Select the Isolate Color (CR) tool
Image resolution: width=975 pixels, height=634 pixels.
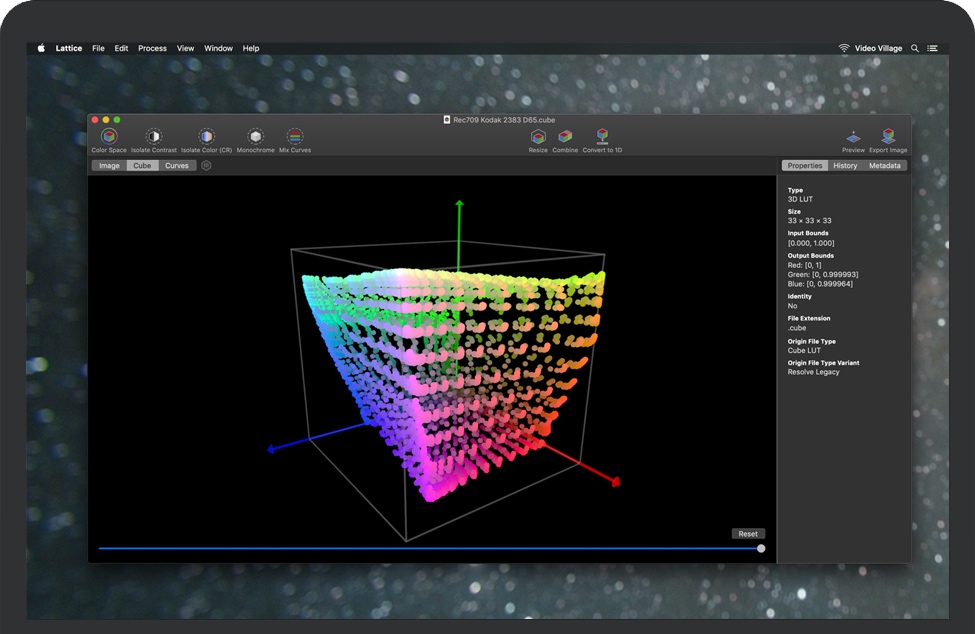(x=205, y=138)
